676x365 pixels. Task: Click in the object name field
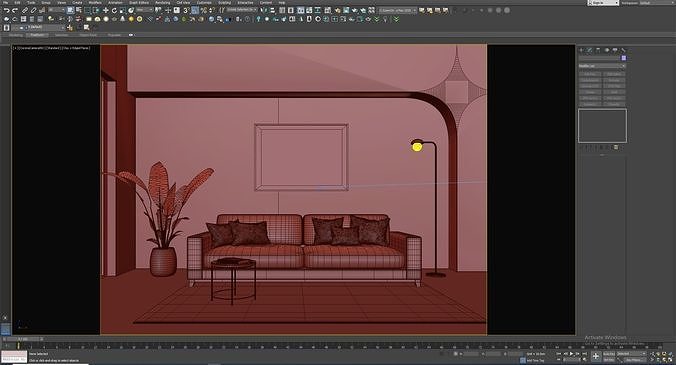pos(599,58)
